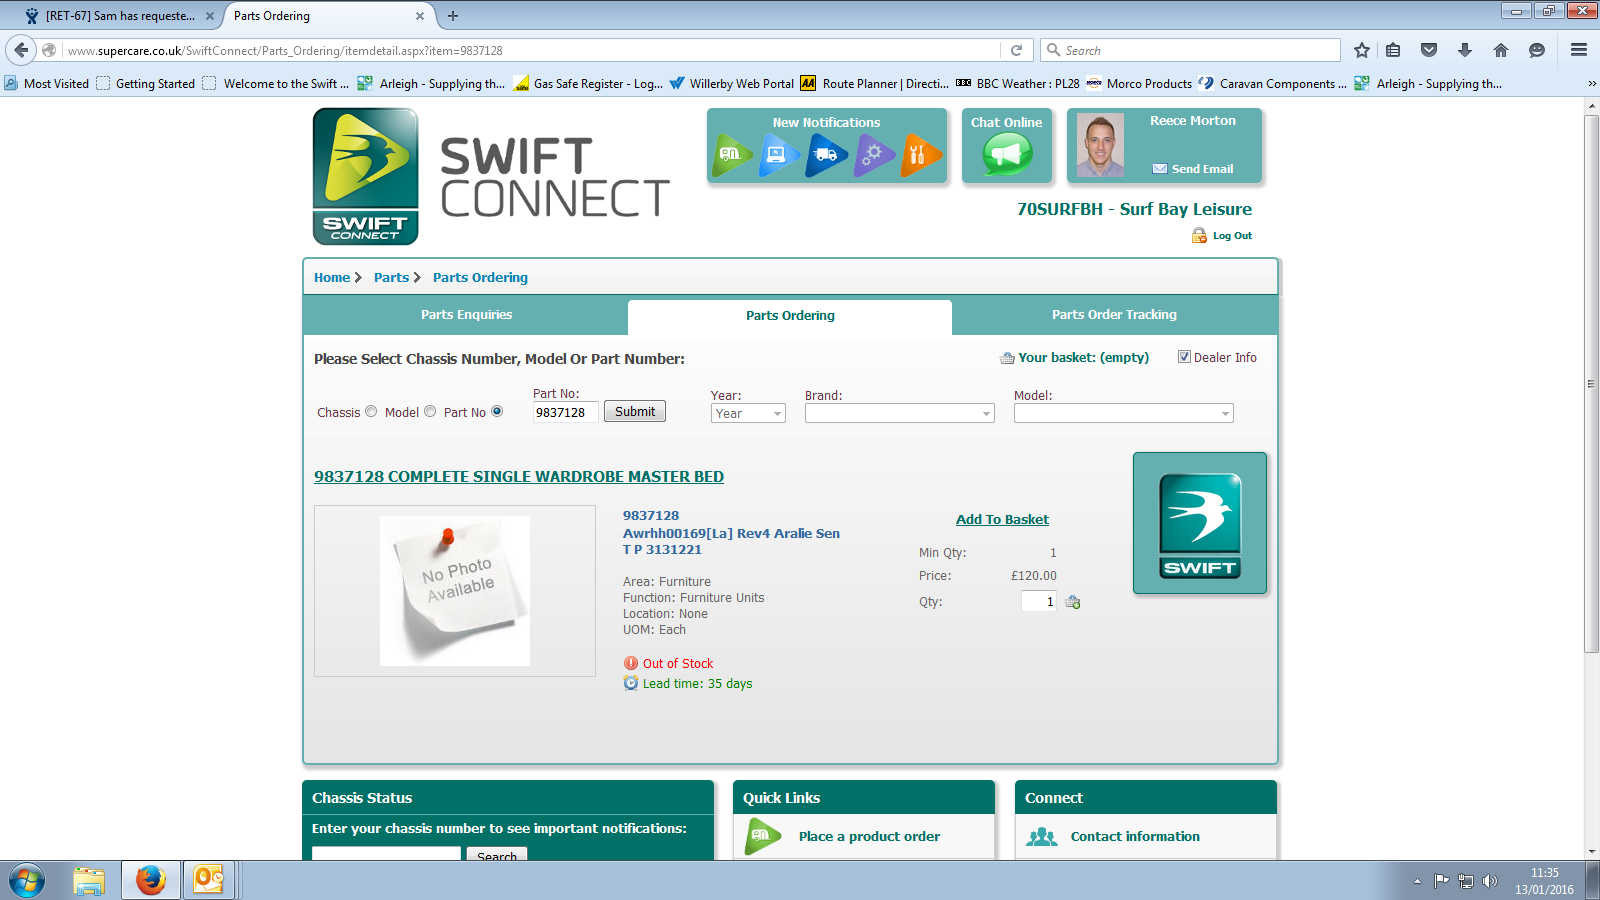Open Outlook from the Windows taskbar
Viewport: 1600px width, 900px height.
[209, 880]
